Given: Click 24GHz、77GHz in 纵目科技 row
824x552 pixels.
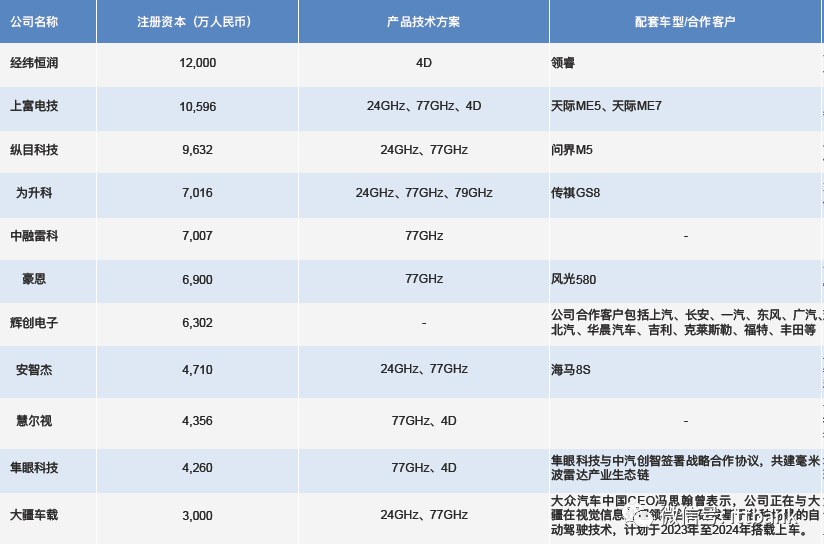Looking at the screenshot, I should (x=424, y=150).
